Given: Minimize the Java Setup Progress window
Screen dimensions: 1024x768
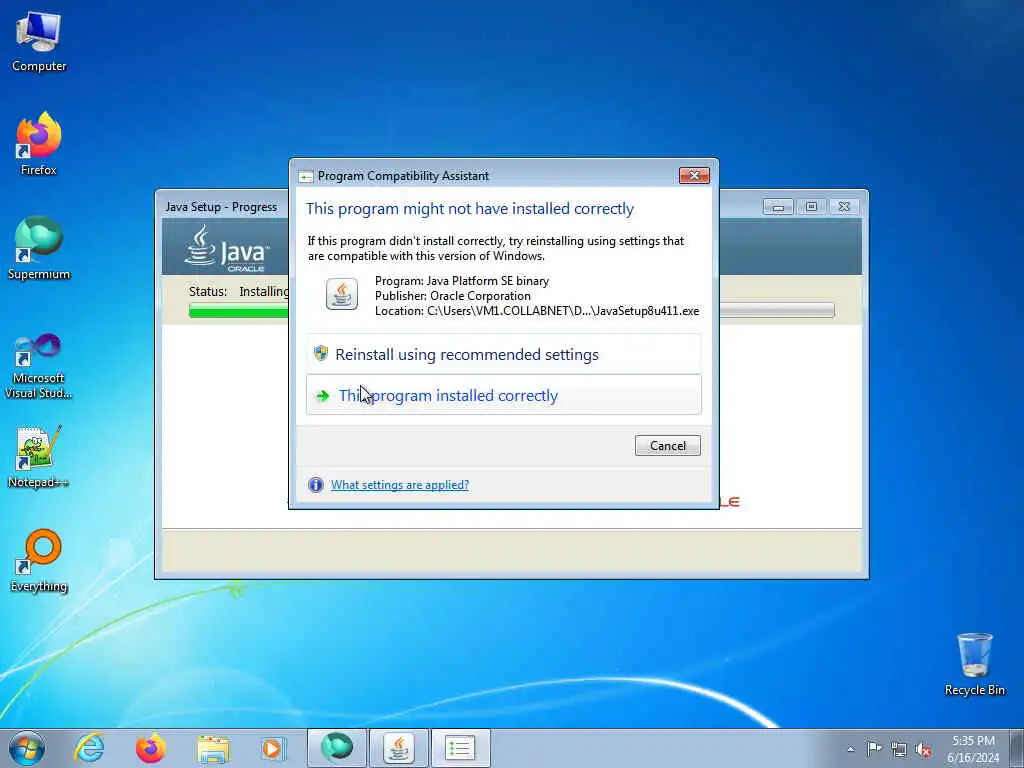Looking at the screenshot, I should 778,207.
